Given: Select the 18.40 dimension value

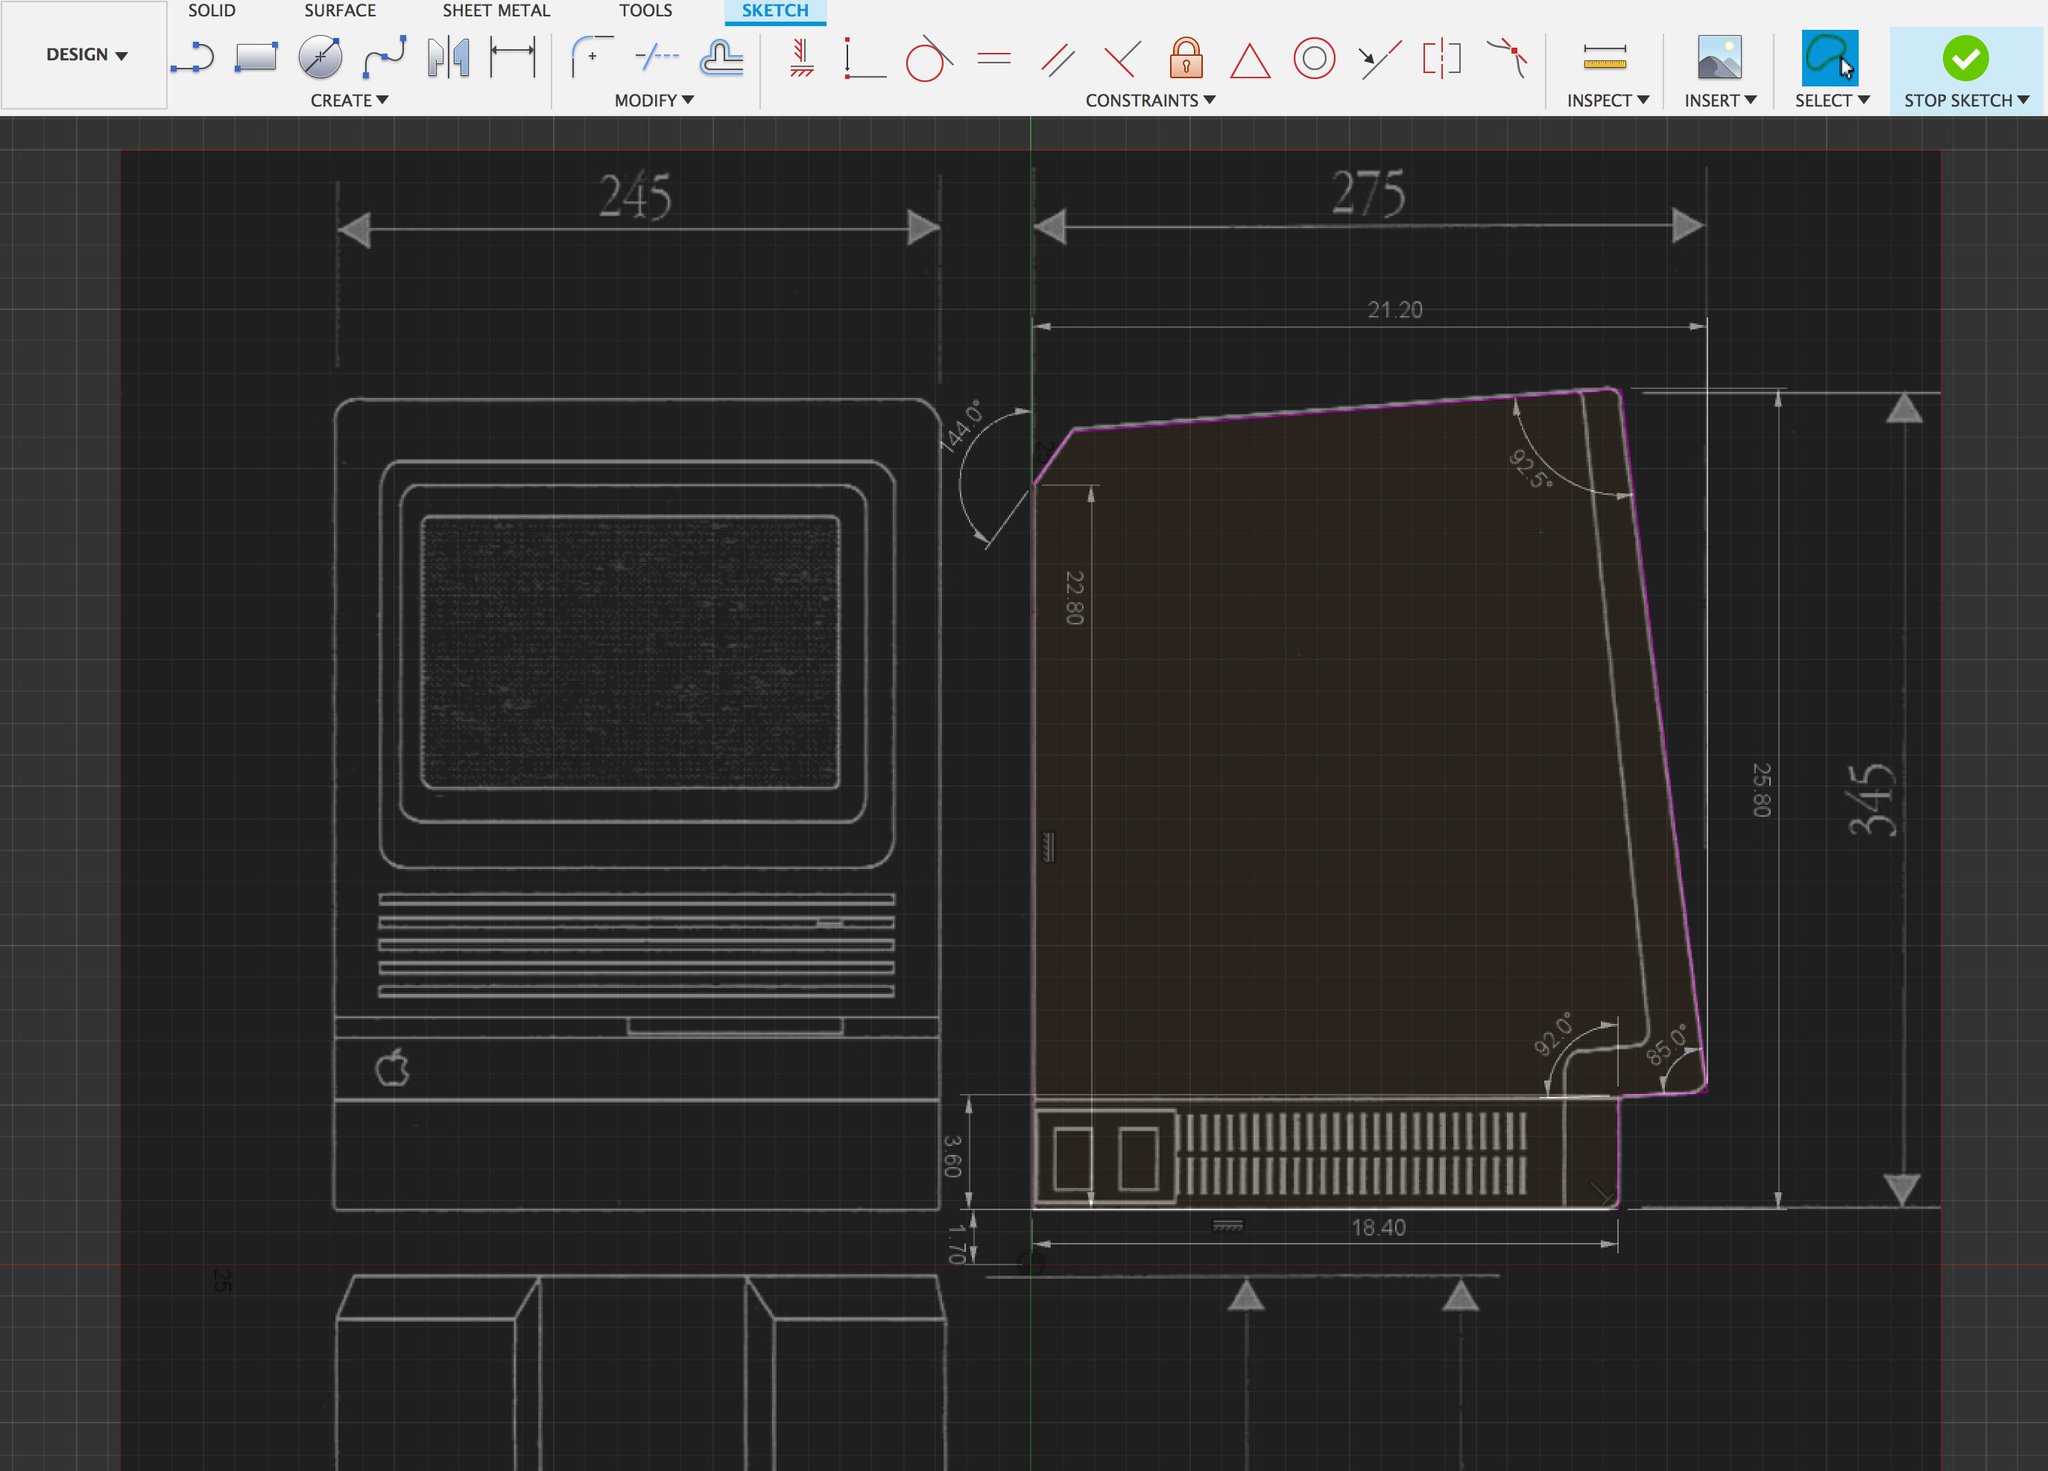Looking at the screenshot, I should (1379, 1227).
